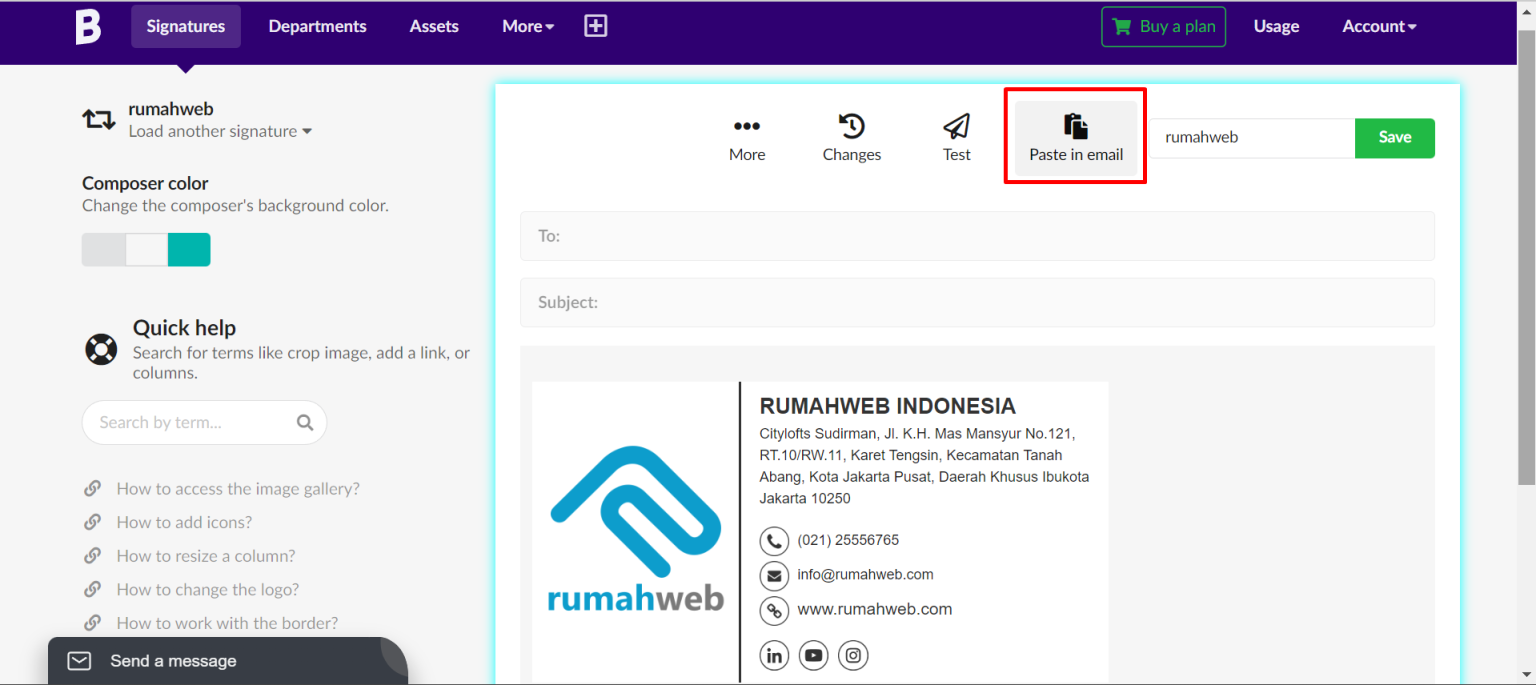The width and height of the screenshot is (1536, 685).
Task: Open the Signatures tab
Action: [186, 26]
